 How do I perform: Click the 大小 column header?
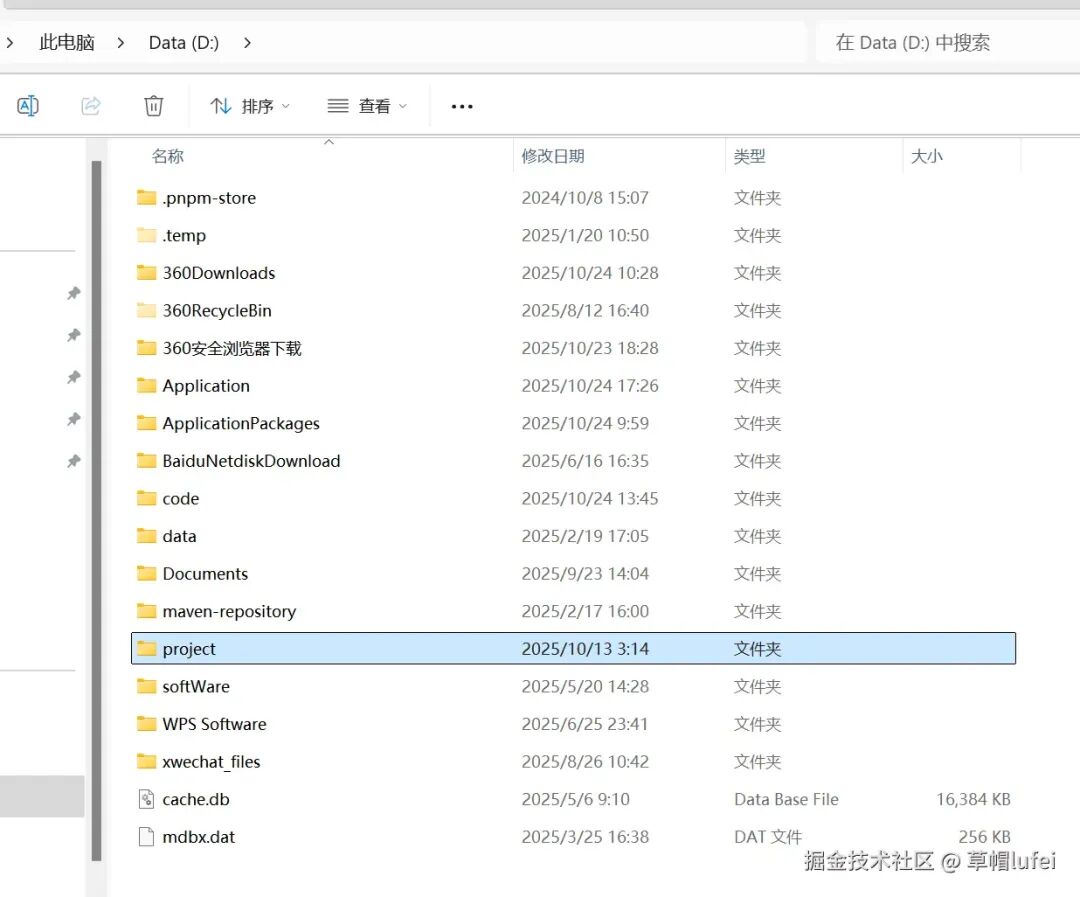click(927, 156)
